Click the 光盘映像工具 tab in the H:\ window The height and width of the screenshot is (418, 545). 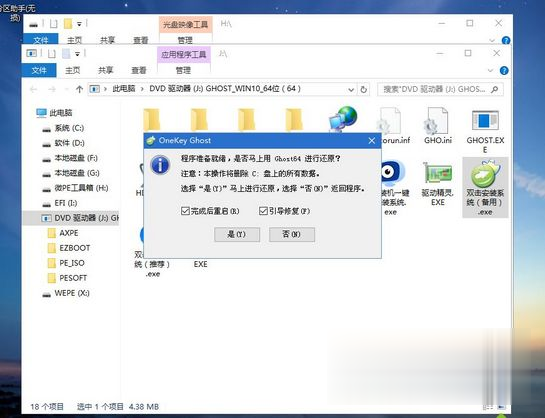tap(186, 24)
